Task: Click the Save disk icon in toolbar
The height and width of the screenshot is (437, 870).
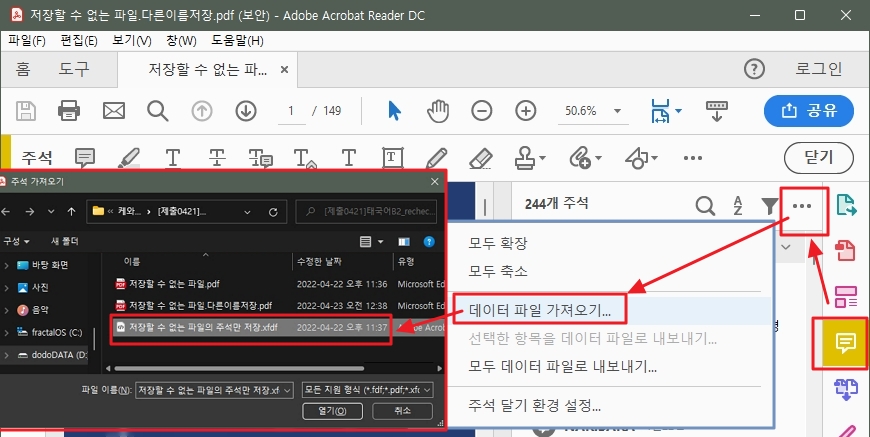Action: 26,111
